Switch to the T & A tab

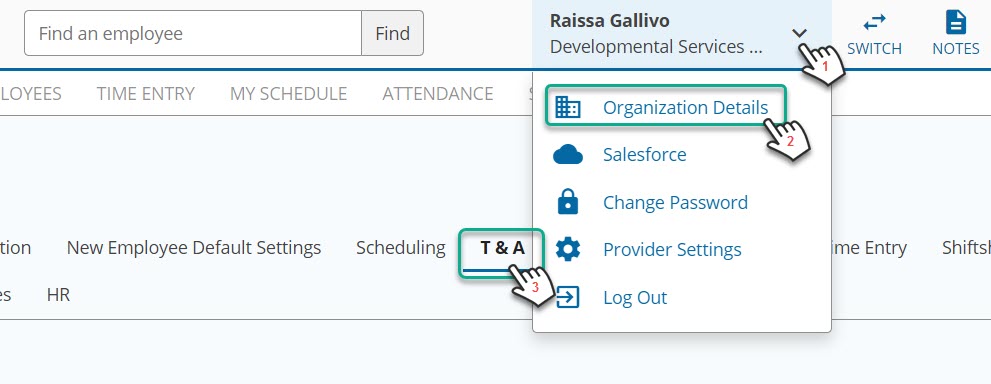point(502,248)
